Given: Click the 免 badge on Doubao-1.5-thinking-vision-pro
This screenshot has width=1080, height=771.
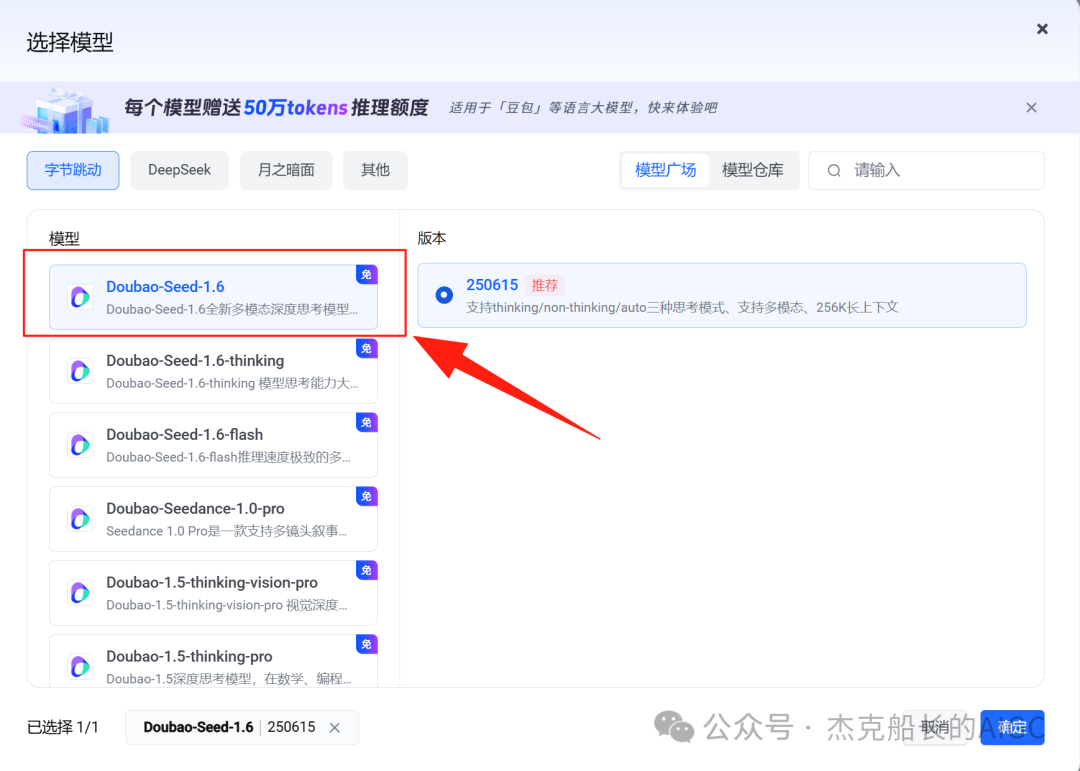Looking at the screenshot, I should 366,570.
